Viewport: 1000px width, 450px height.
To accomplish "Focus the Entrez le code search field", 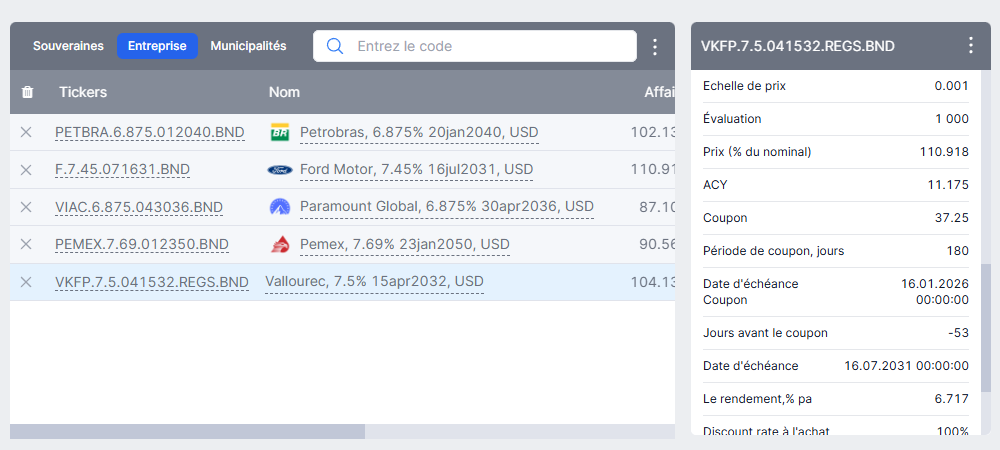I will 474,46.
